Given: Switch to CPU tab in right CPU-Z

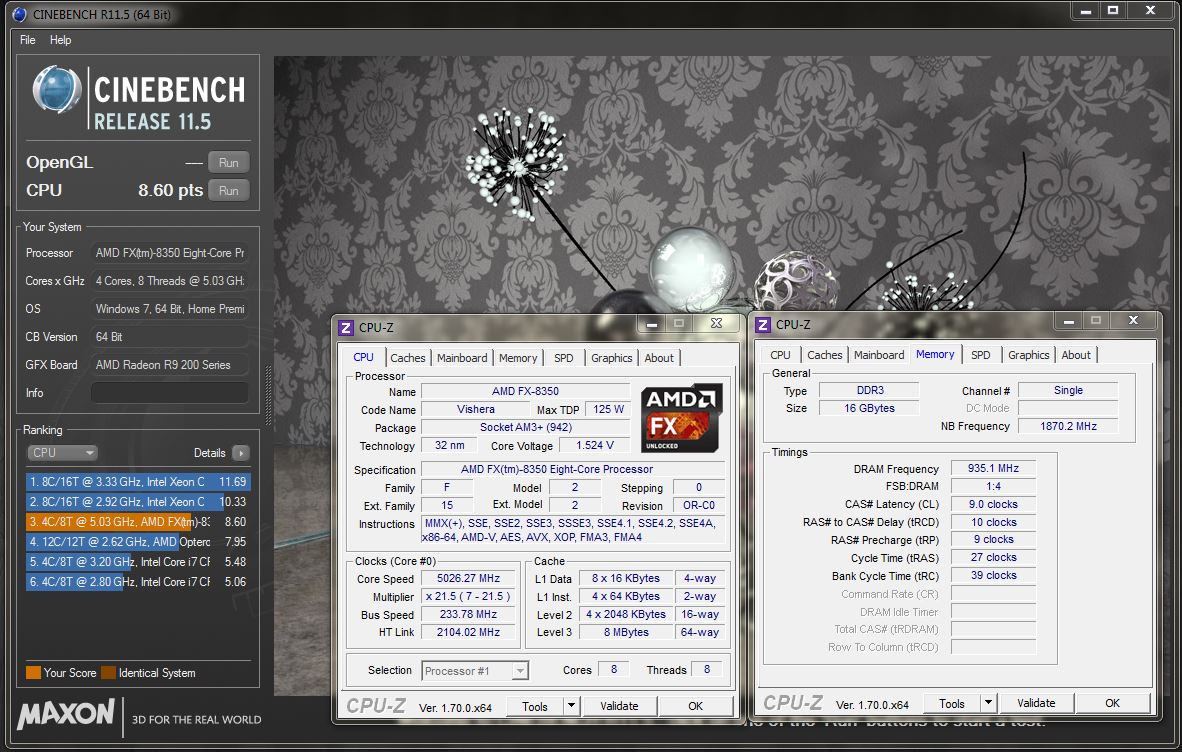Looking at the screenshot, I should 780,355.
